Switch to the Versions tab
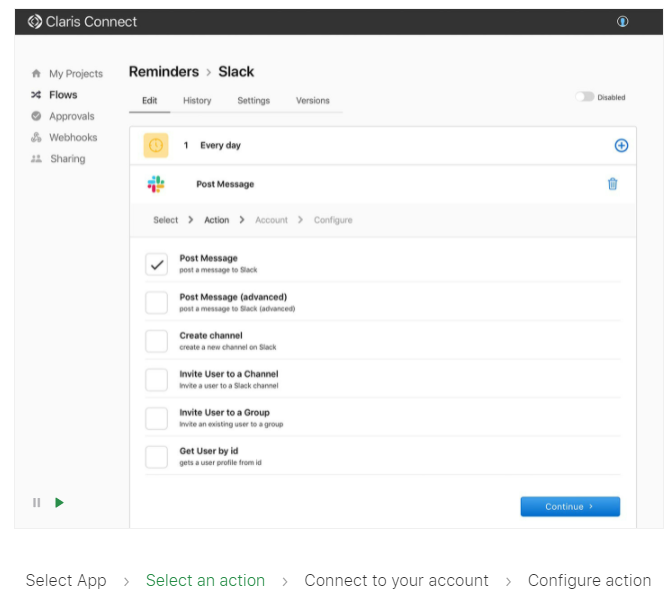 (x=313, y=101)
